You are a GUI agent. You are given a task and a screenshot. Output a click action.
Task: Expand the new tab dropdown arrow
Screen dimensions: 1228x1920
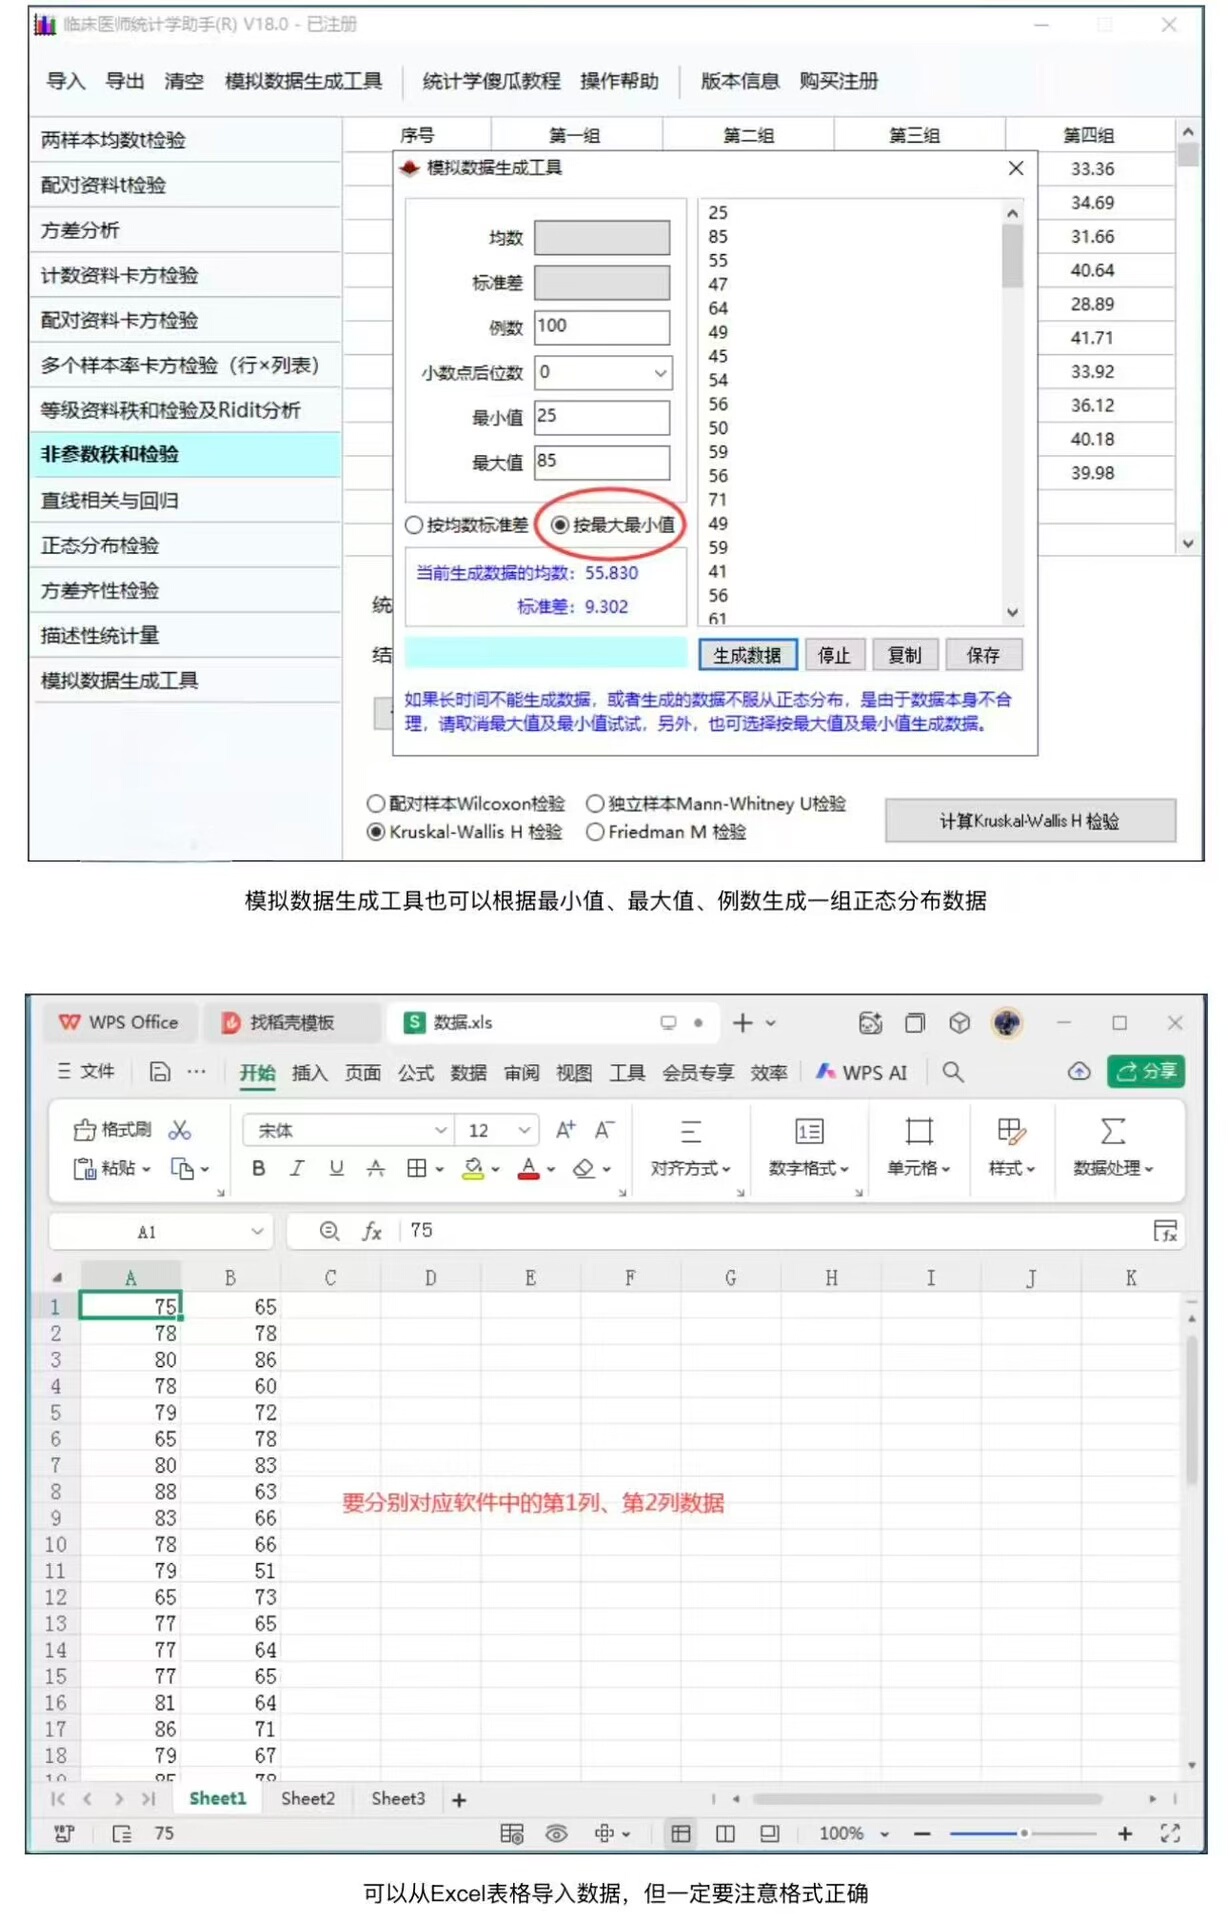pos(771,1023)
